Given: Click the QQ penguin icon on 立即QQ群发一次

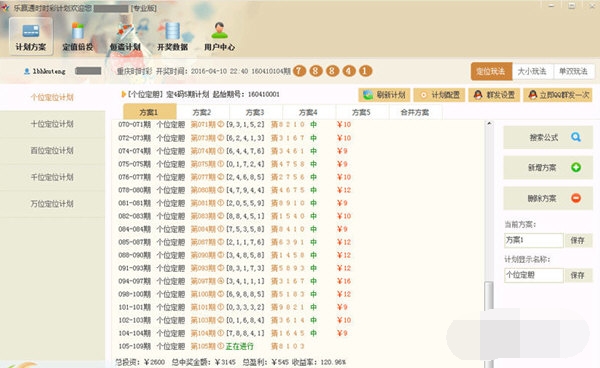Looking at the screenshot, I should click(533, 95).
